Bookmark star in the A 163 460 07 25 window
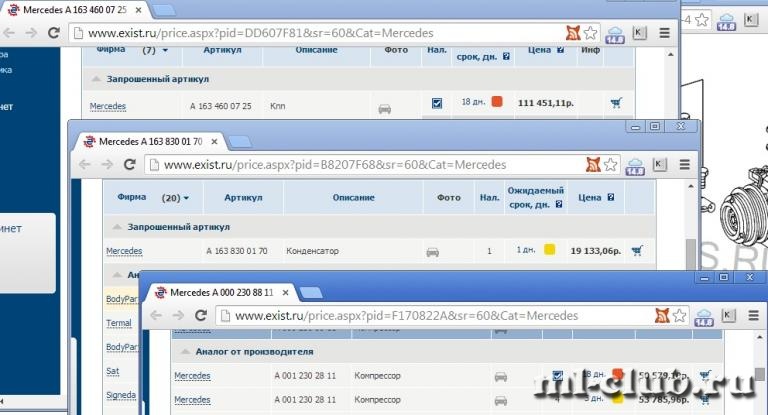The image size is (768, 415). [591, 33]
